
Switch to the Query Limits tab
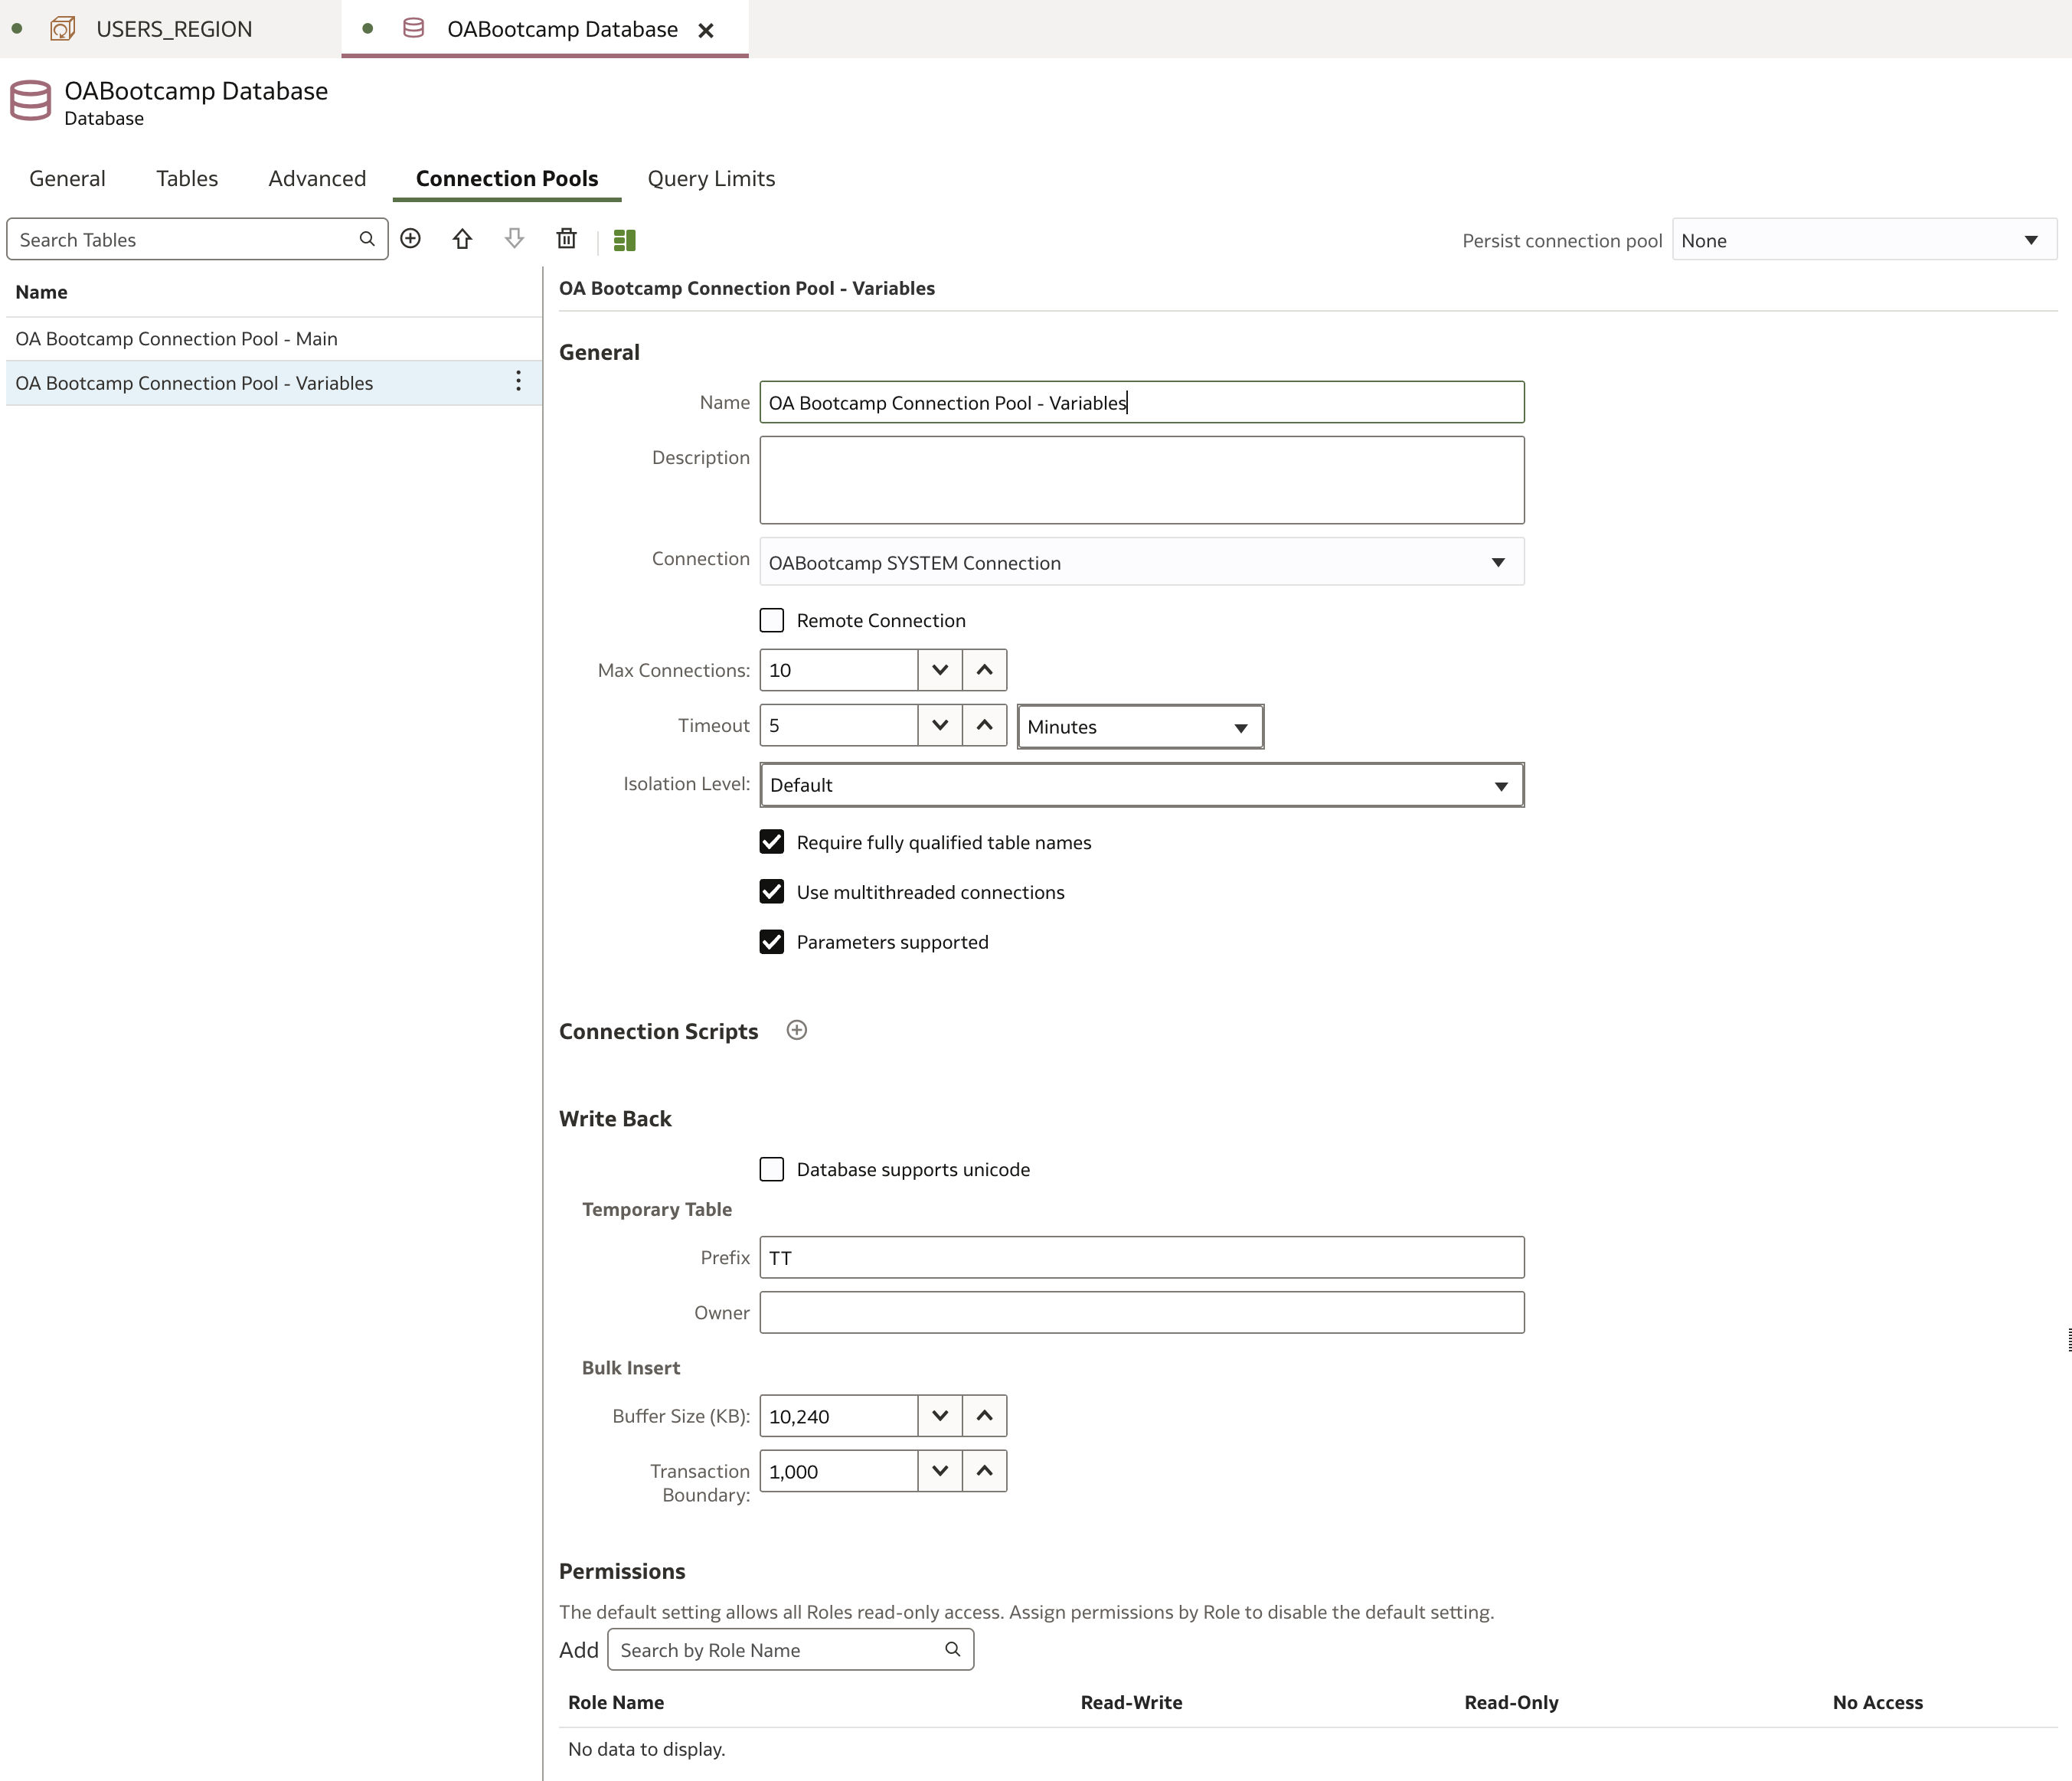pos(711,179)
